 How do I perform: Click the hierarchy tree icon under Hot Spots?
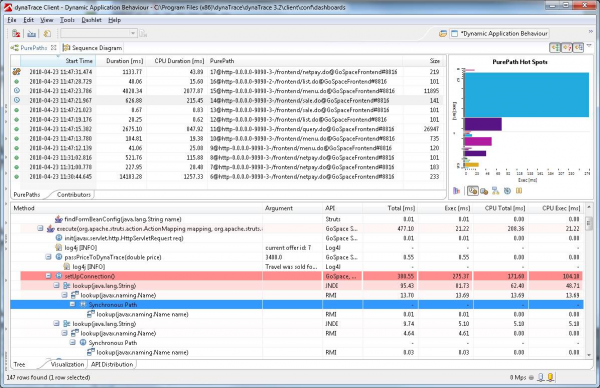(496, 191)
